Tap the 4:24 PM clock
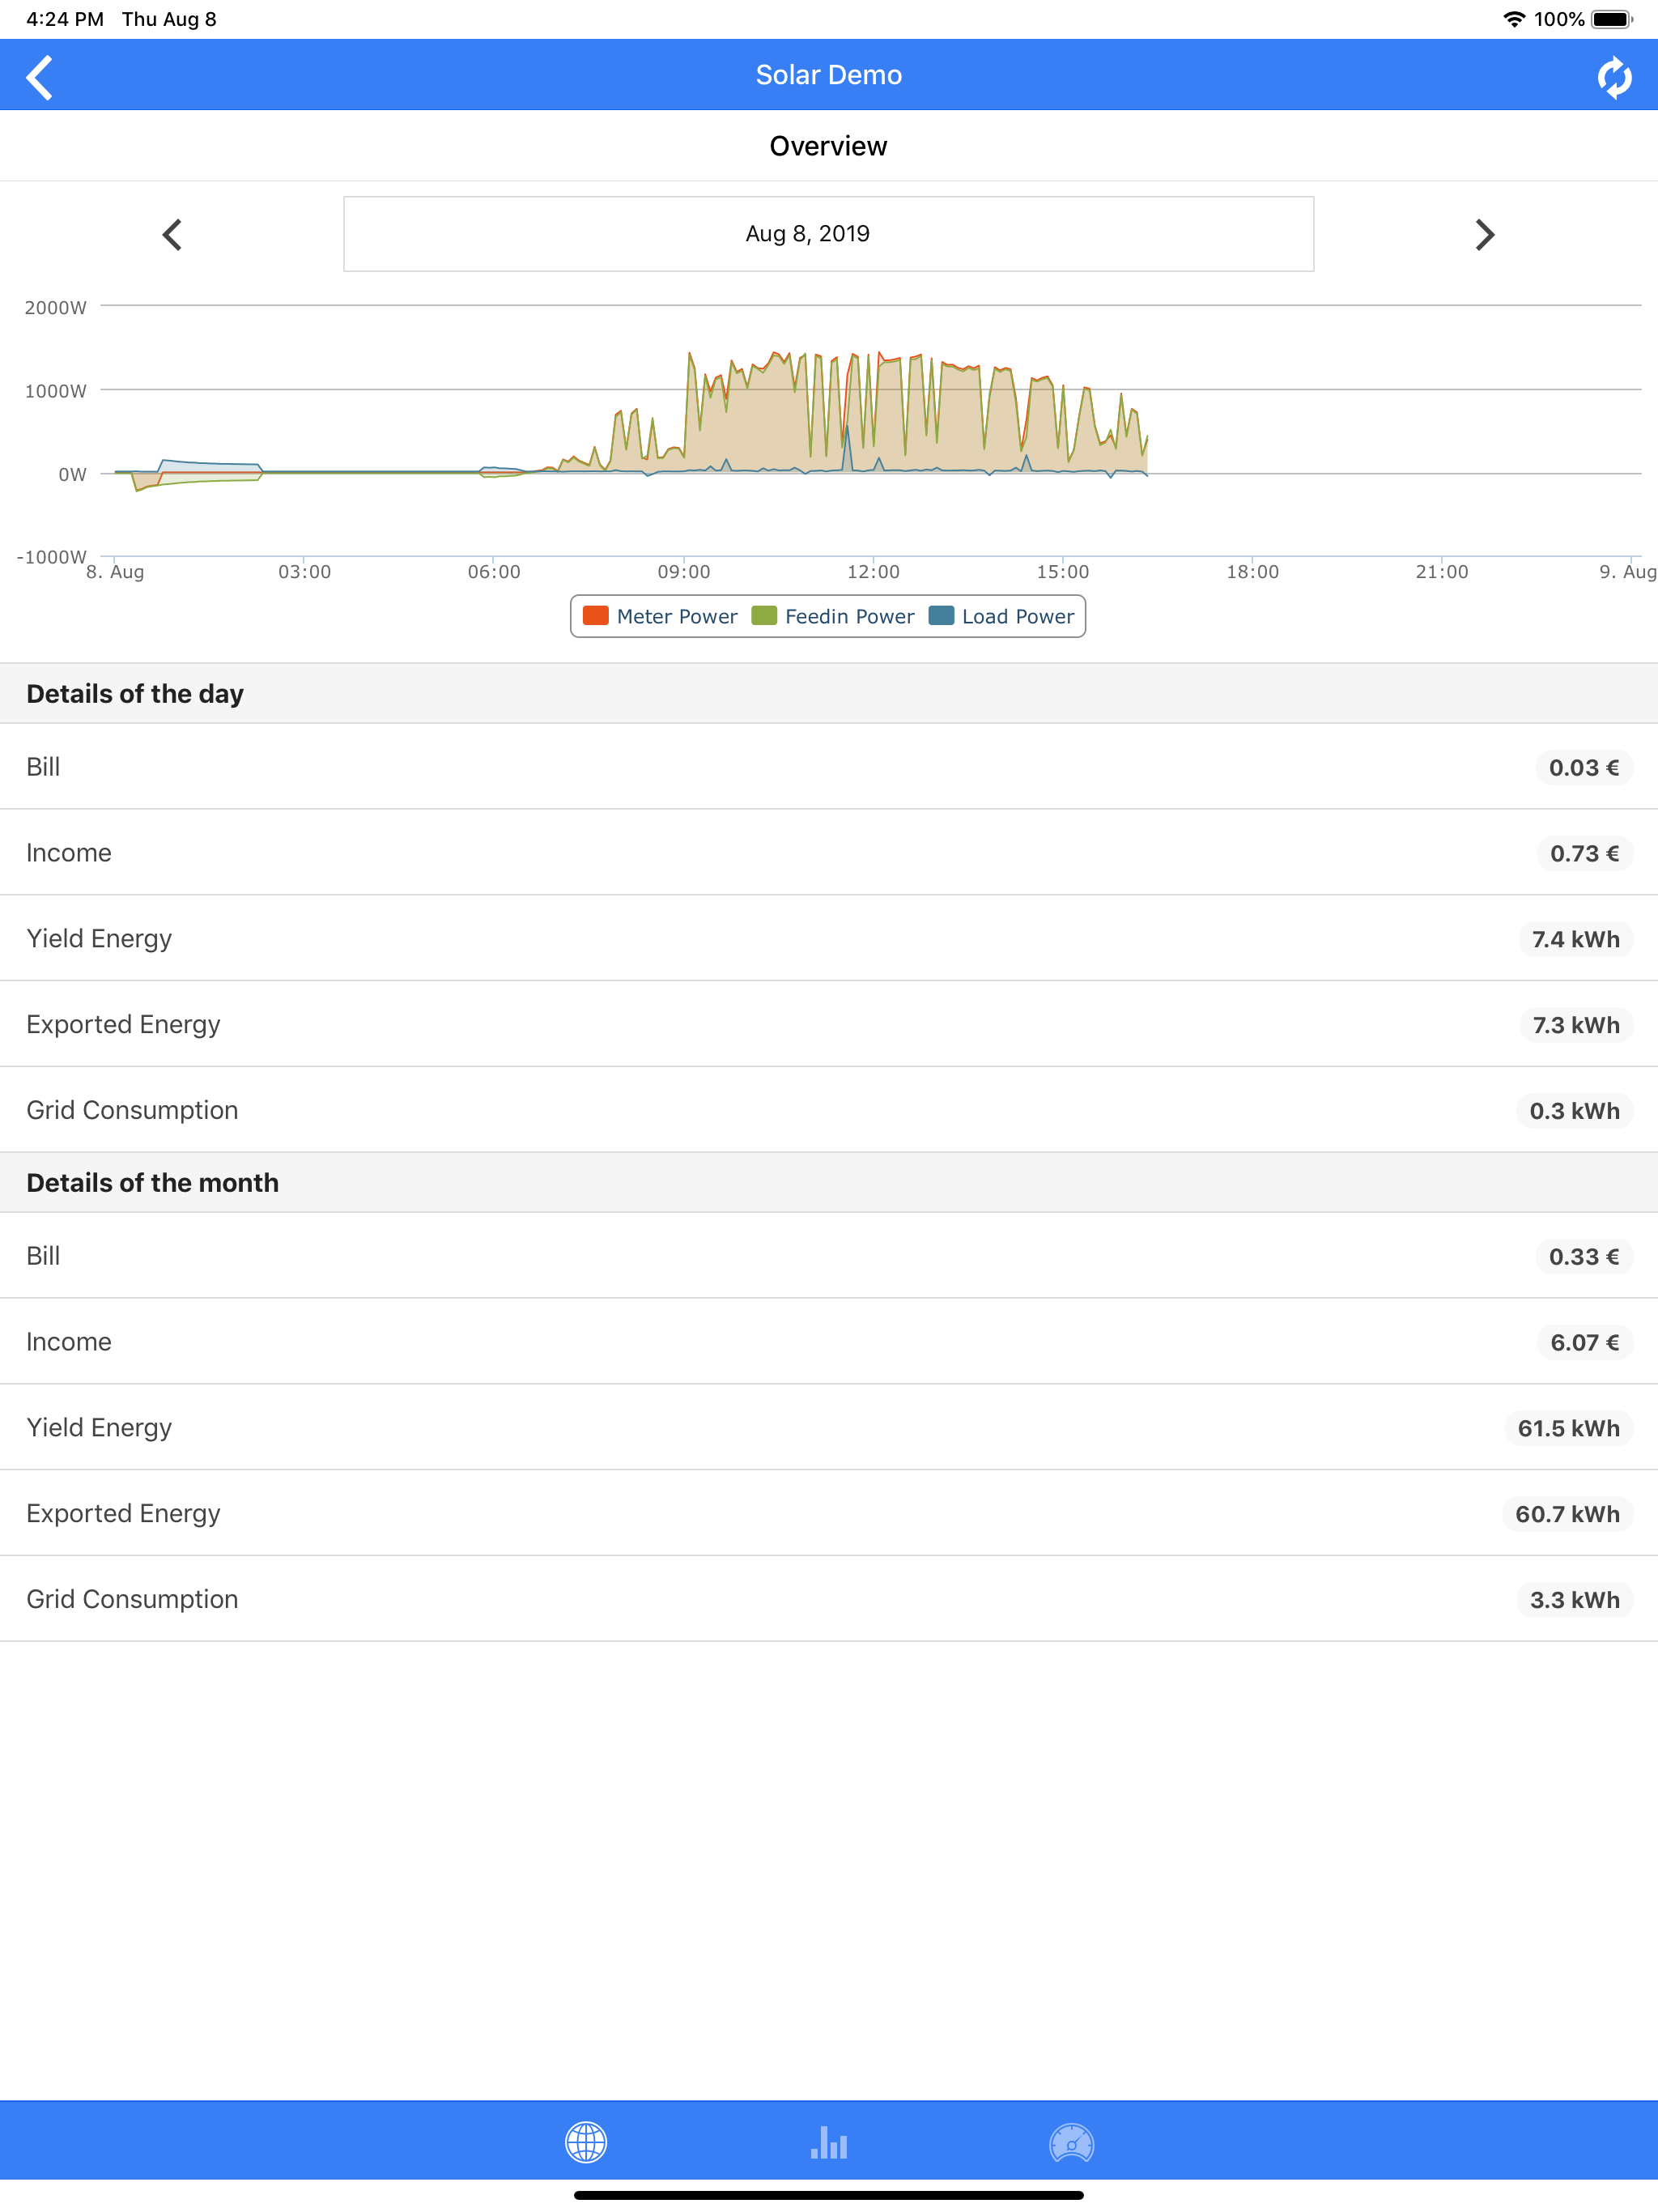Screen dimensions: 1658x2212 (x=65, y=19)
